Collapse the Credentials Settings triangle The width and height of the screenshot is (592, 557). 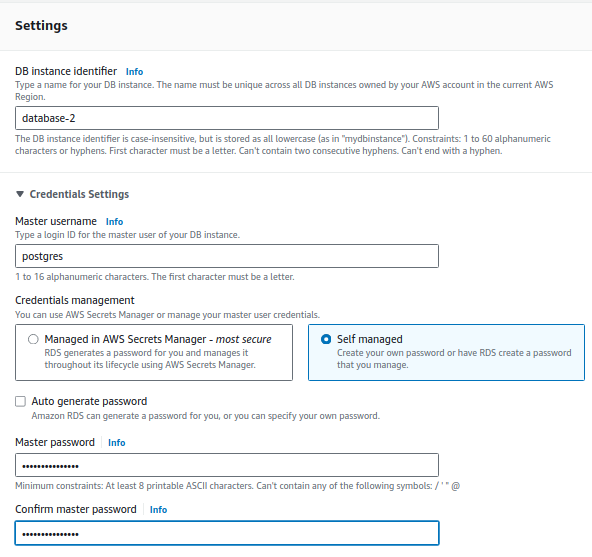tap(20, 194)
